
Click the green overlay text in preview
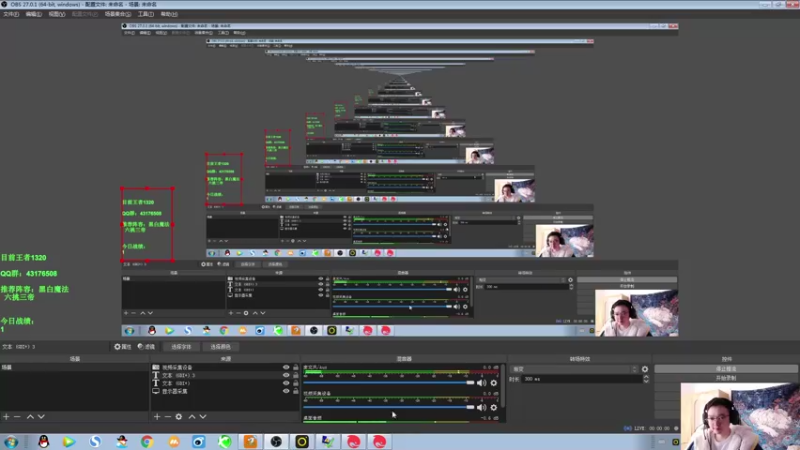(x=34, y=294)
